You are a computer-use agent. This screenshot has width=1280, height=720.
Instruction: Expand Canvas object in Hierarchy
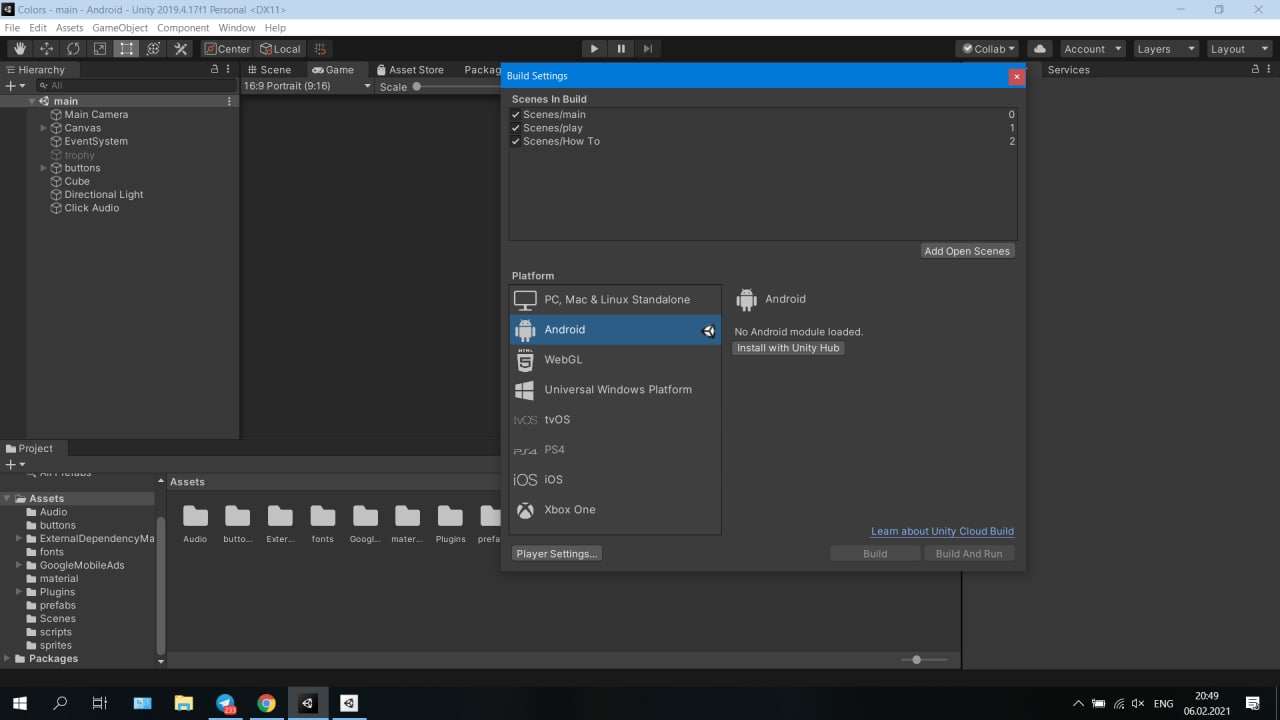[x=44, y=128]
